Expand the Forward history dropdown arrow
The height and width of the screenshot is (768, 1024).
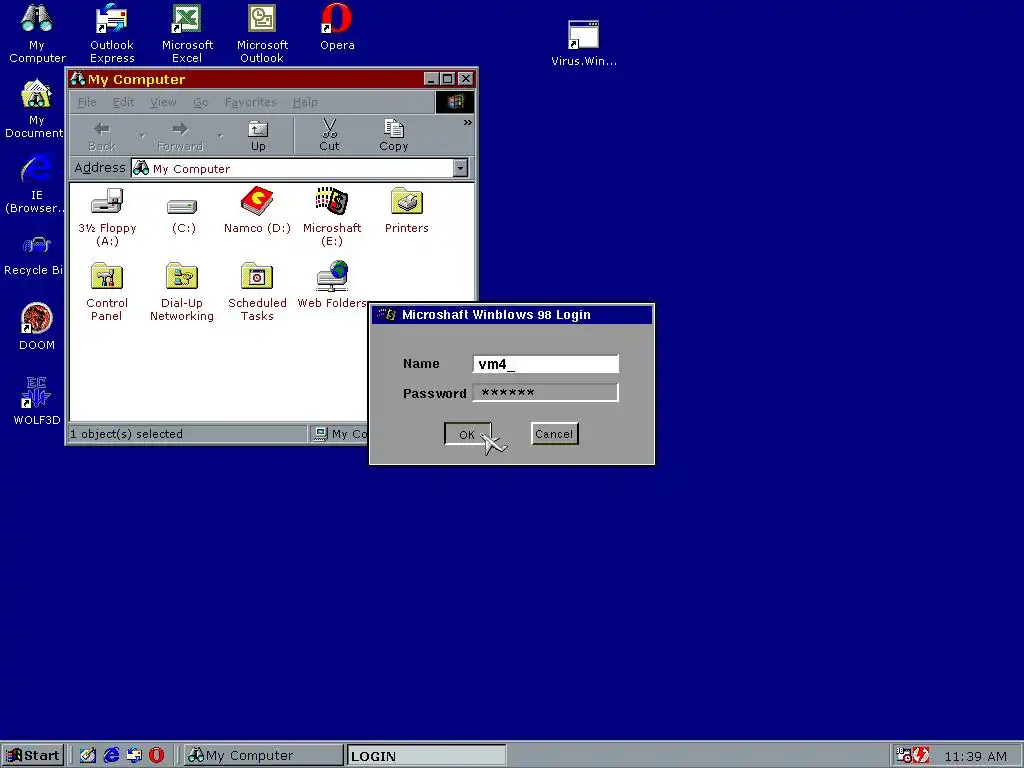point(220,136)
